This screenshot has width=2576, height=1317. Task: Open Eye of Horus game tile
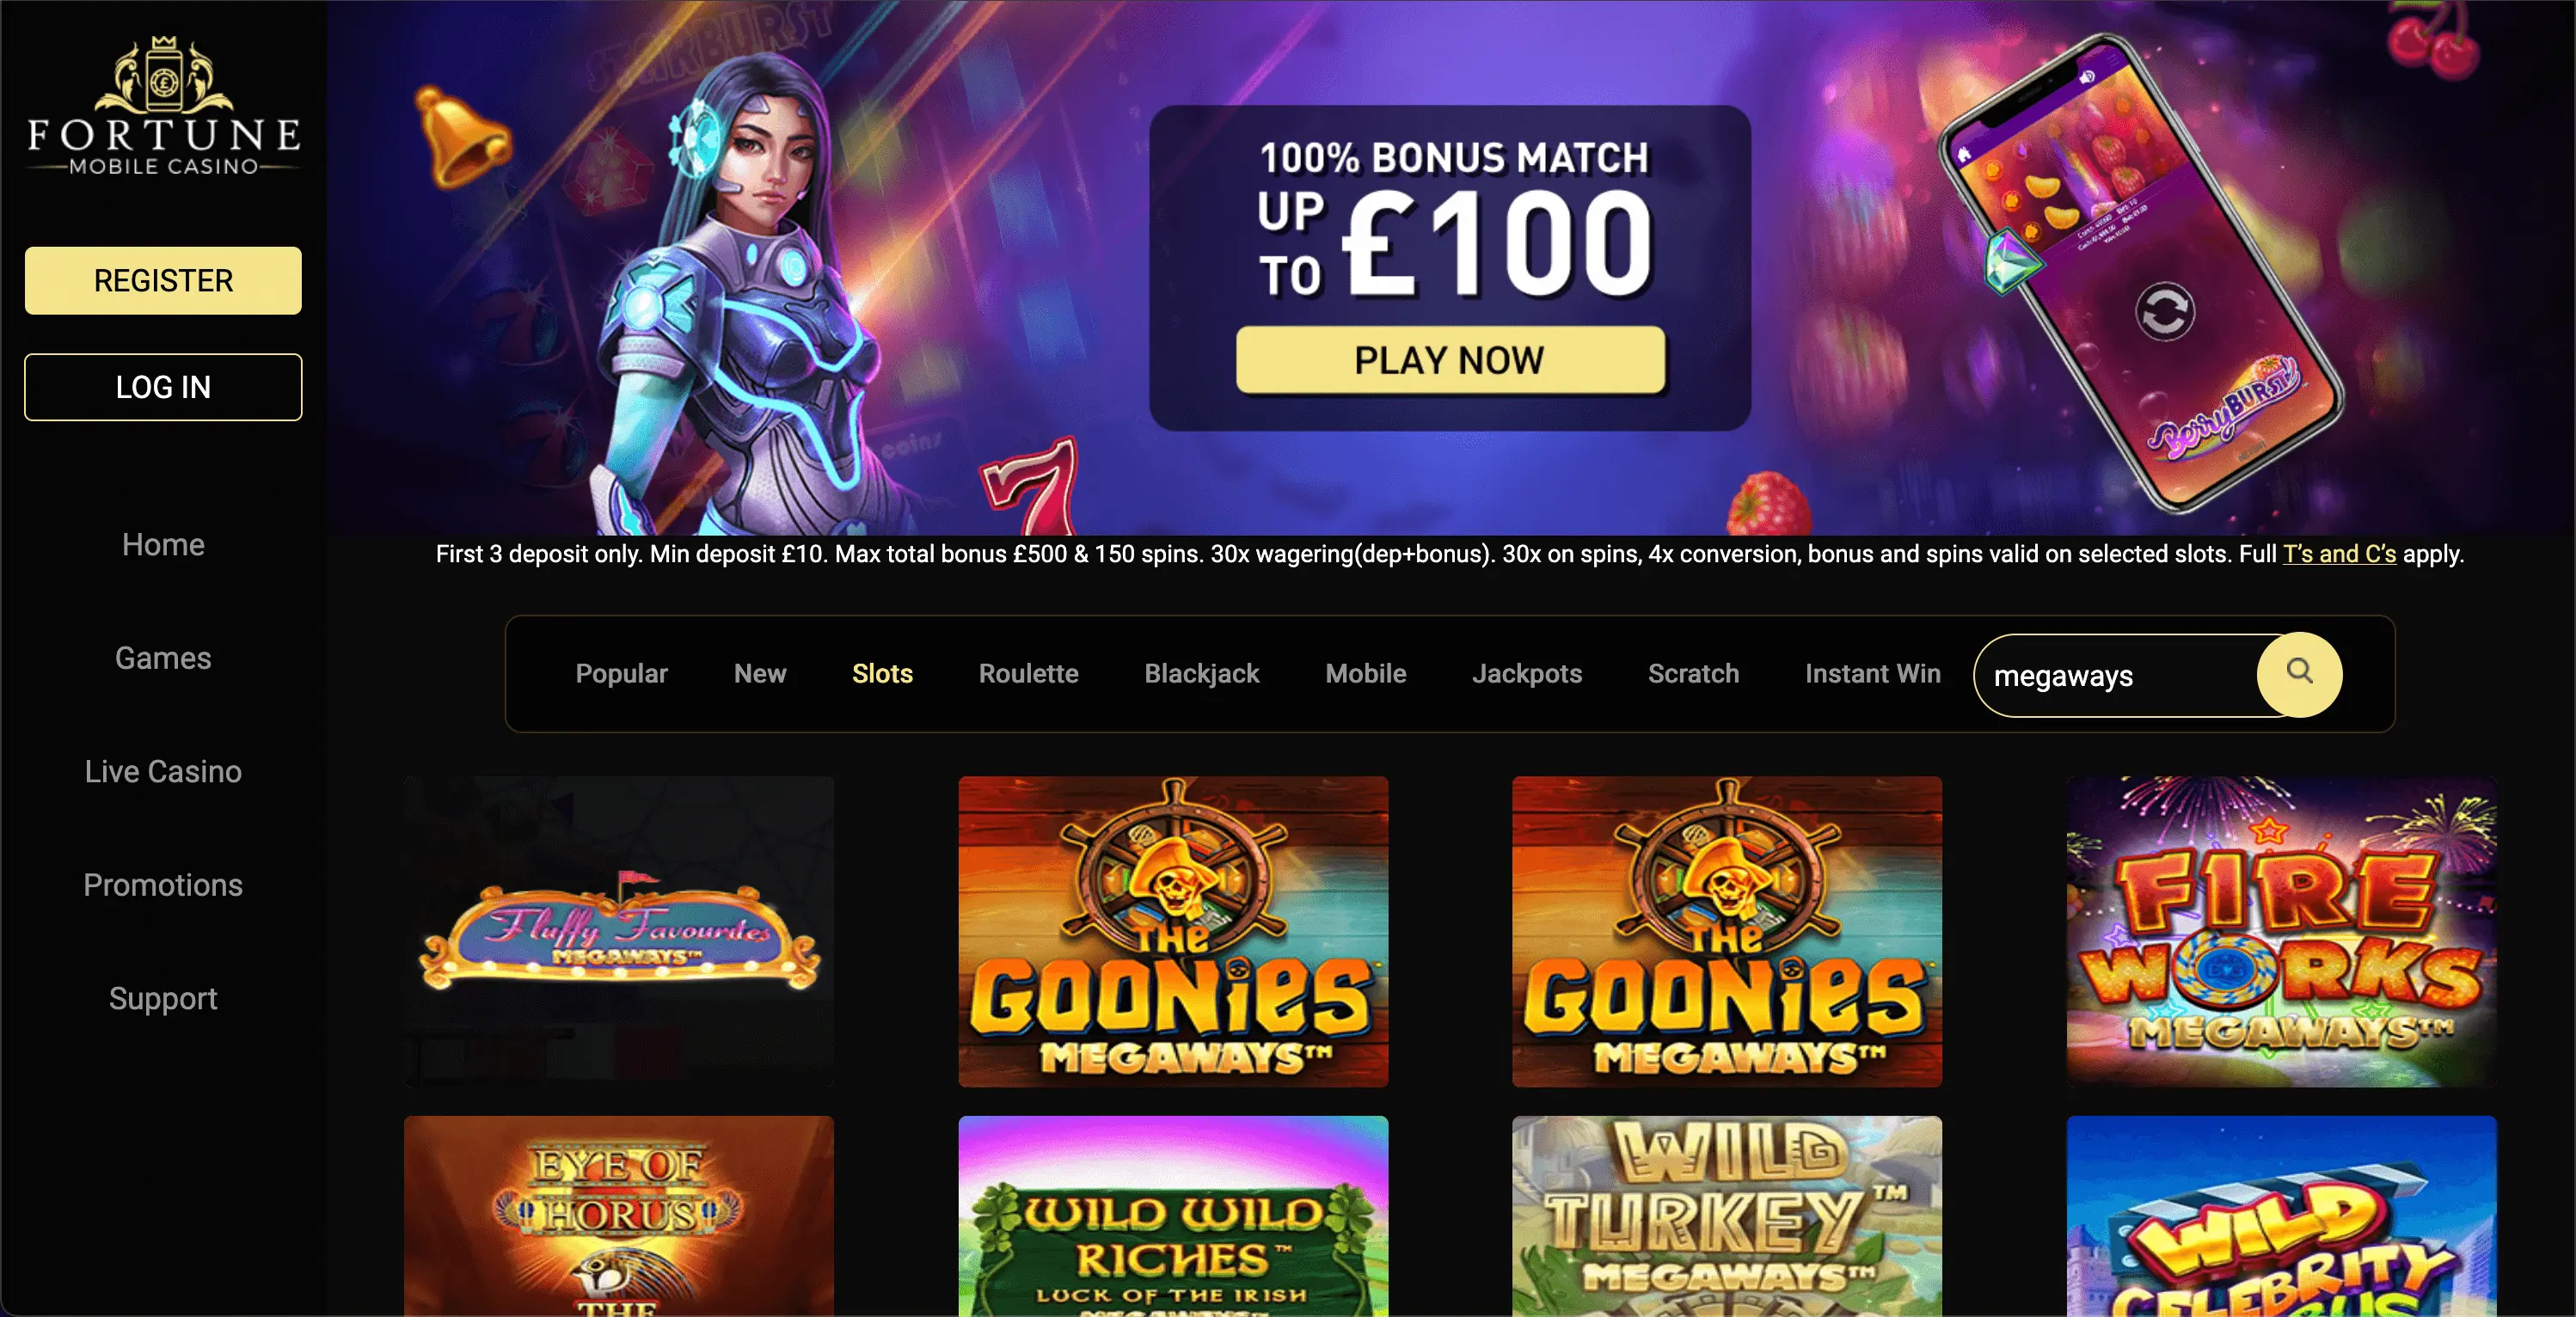[619, 1216]
